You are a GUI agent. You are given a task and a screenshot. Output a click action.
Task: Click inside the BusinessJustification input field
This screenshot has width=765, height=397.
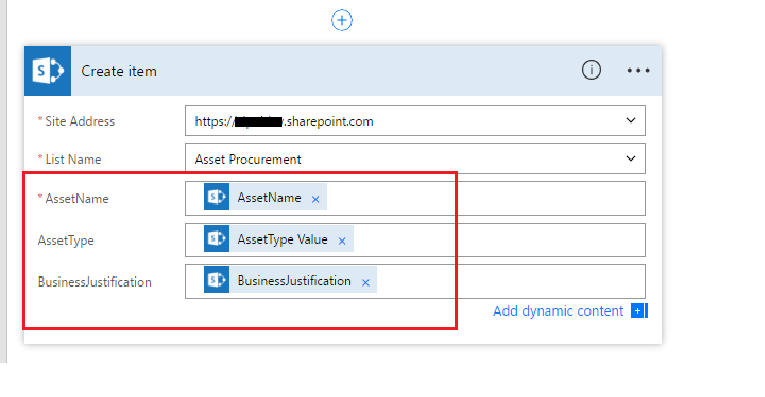click(415, 281)
